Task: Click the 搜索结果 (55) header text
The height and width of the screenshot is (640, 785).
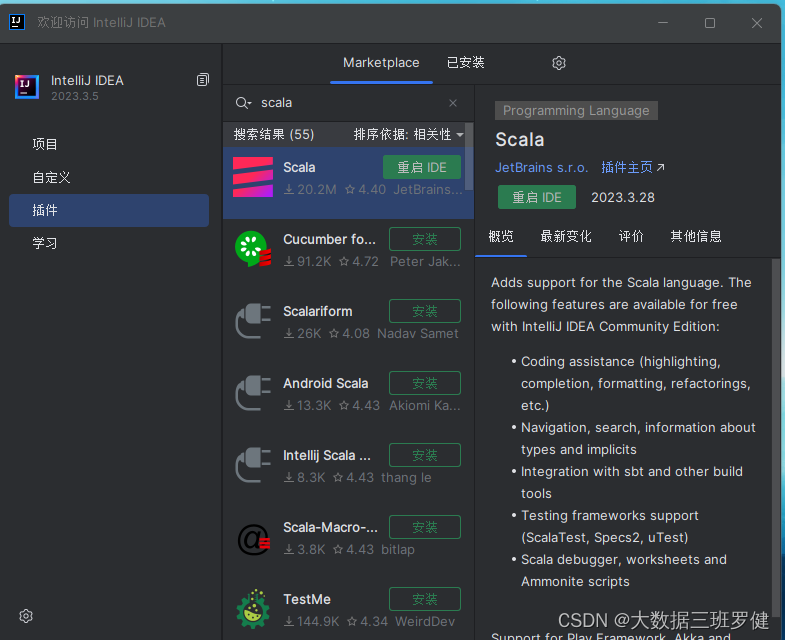Action: pos(274,134)
